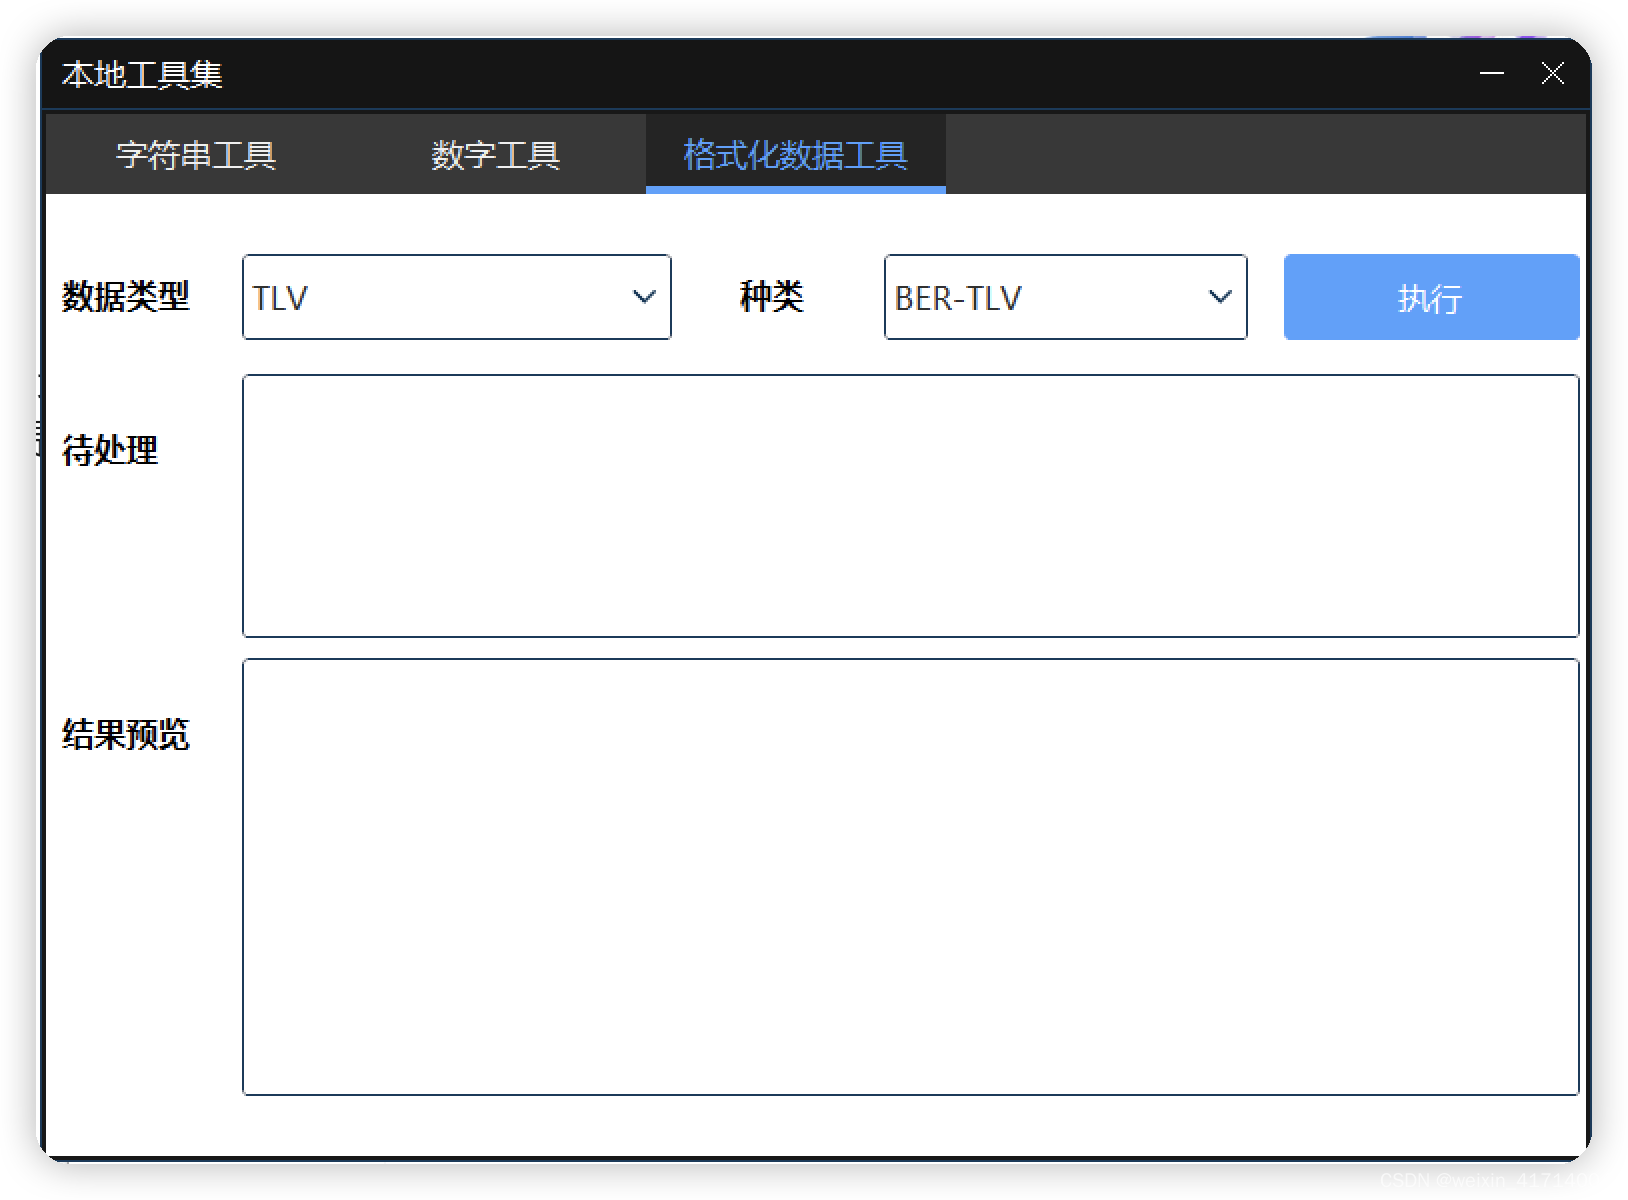The image size is (1628, 1200).
Task: Switch to the 字符串工具 tab
Action: point(196,154)
